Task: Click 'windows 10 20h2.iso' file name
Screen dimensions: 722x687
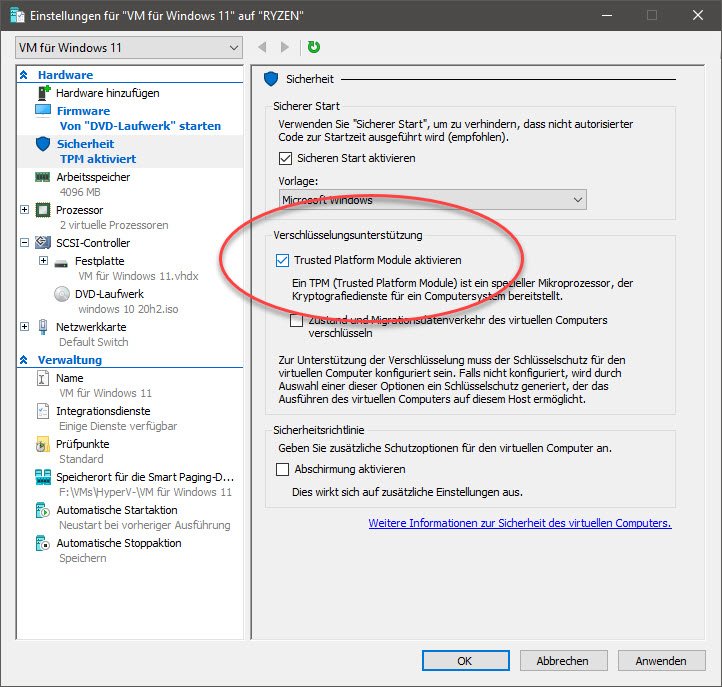Action: (128, 309)
